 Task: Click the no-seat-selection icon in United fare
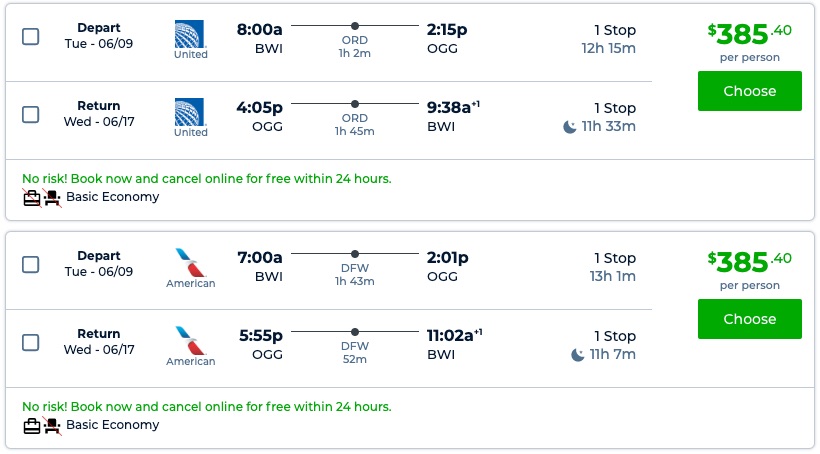[52, 198]
